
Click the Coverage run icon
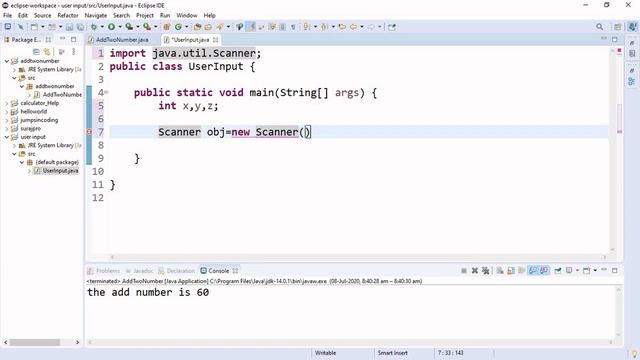coord(129,27)
